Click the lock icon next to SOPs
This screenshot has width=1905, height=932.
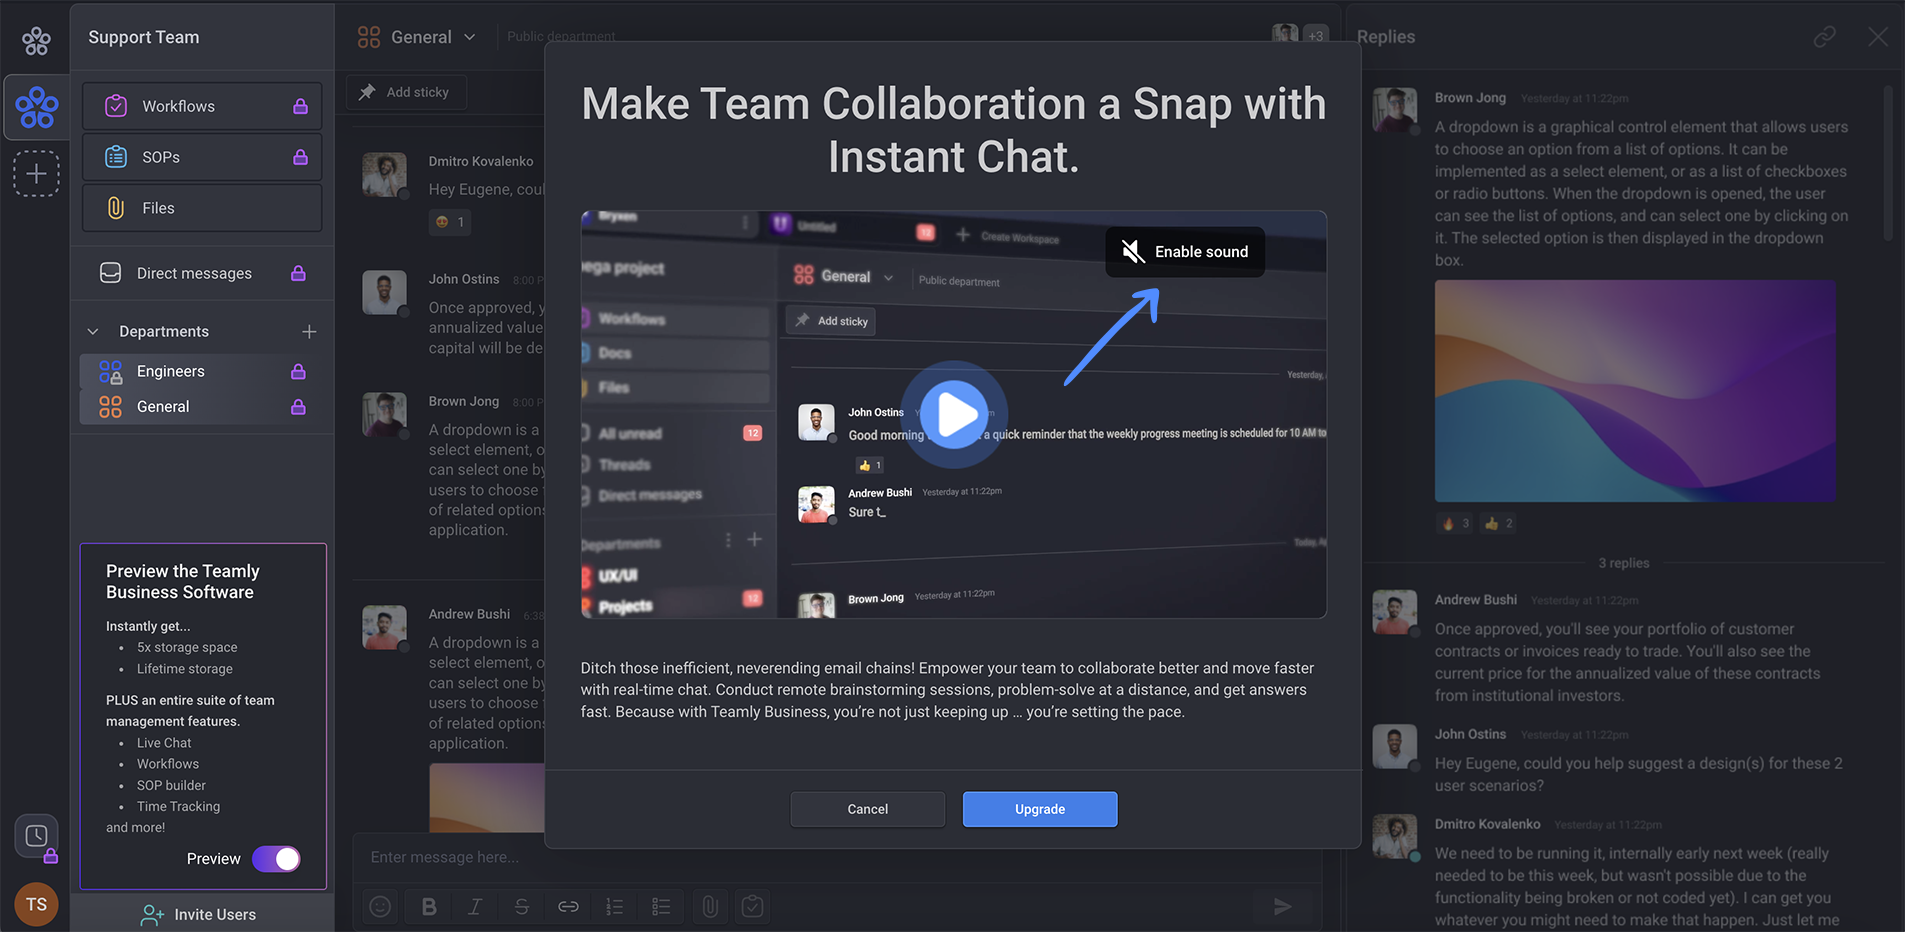point(300,157)
